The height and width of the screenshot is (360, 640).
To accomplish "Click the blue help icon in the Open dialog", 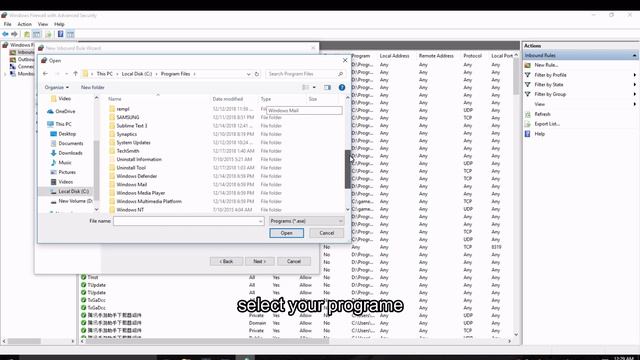I will [342, 87].
